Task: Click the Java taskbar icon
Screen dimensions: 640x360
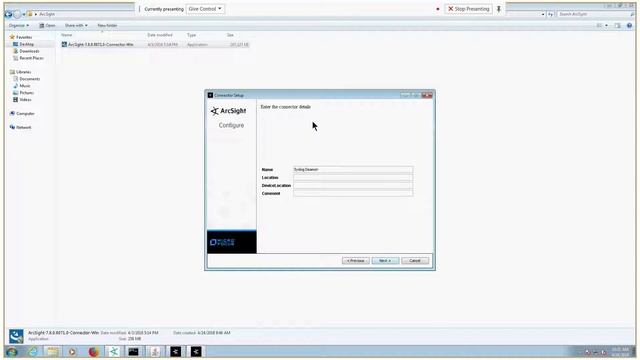Action: click(155, 351)
